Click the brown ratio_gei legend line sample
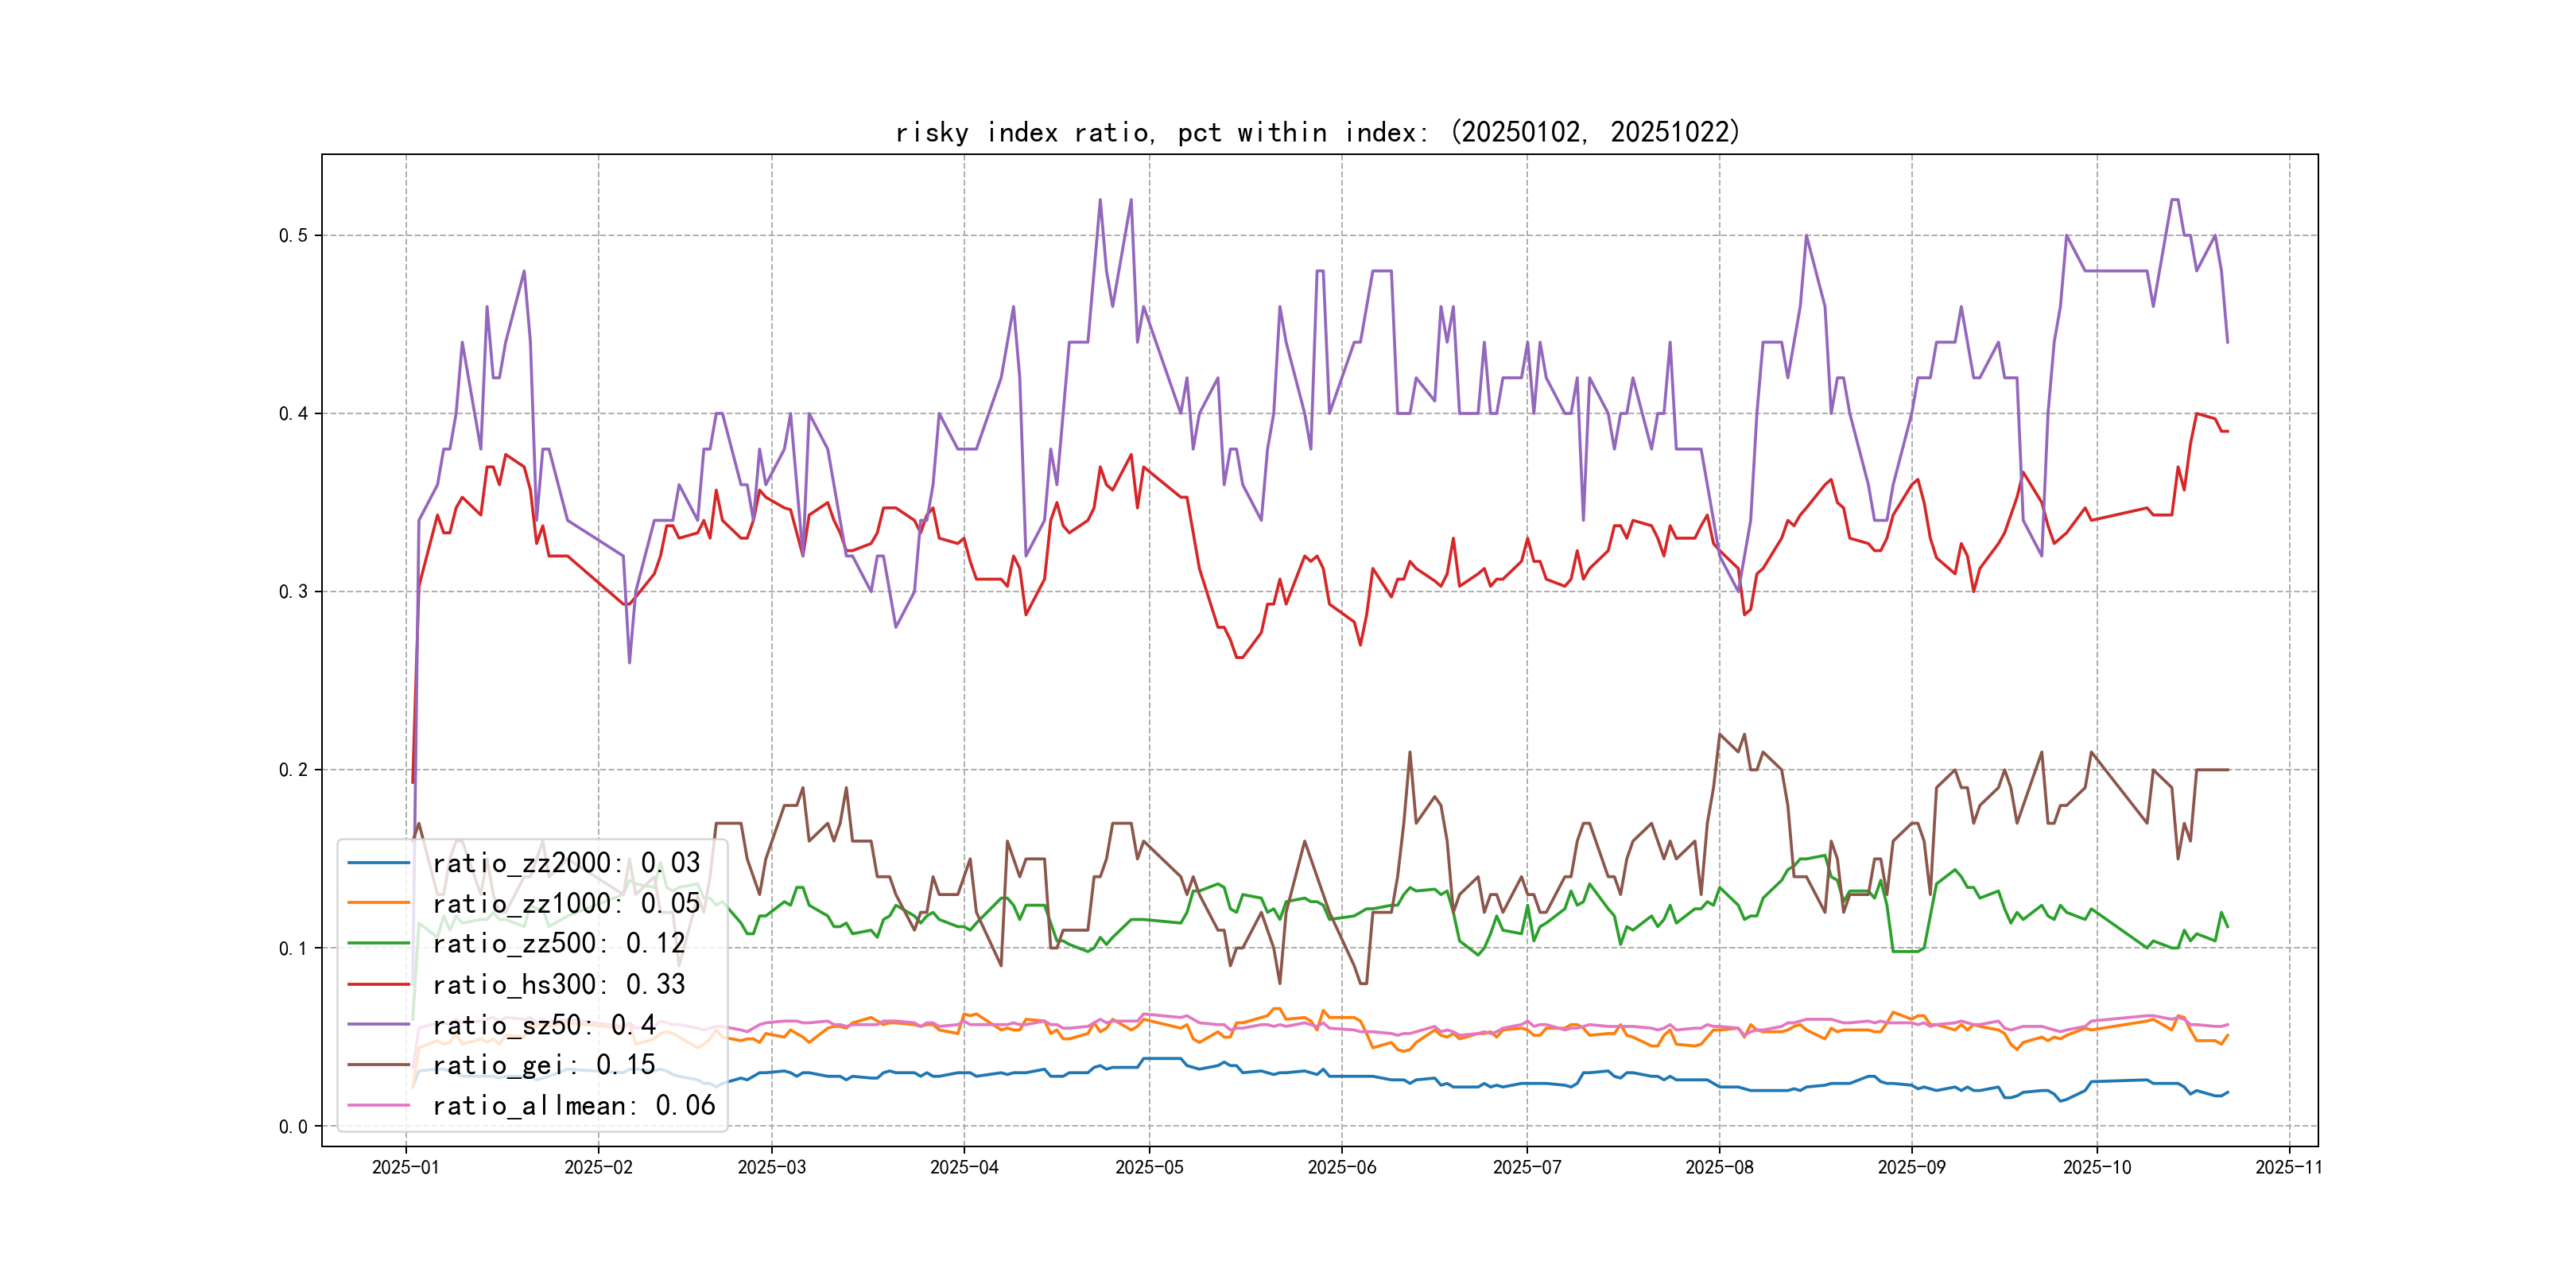This screenshot has height=1288, width=2576. [378, 1065]
